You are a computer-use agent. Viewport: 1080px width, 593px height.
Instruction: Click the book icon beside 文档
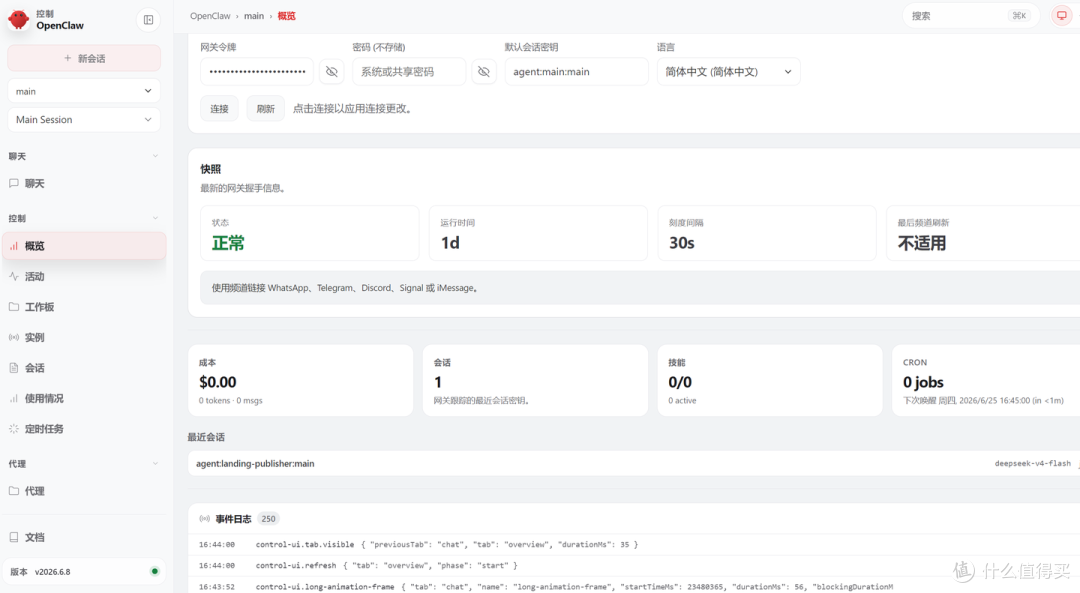coord(14,537)
